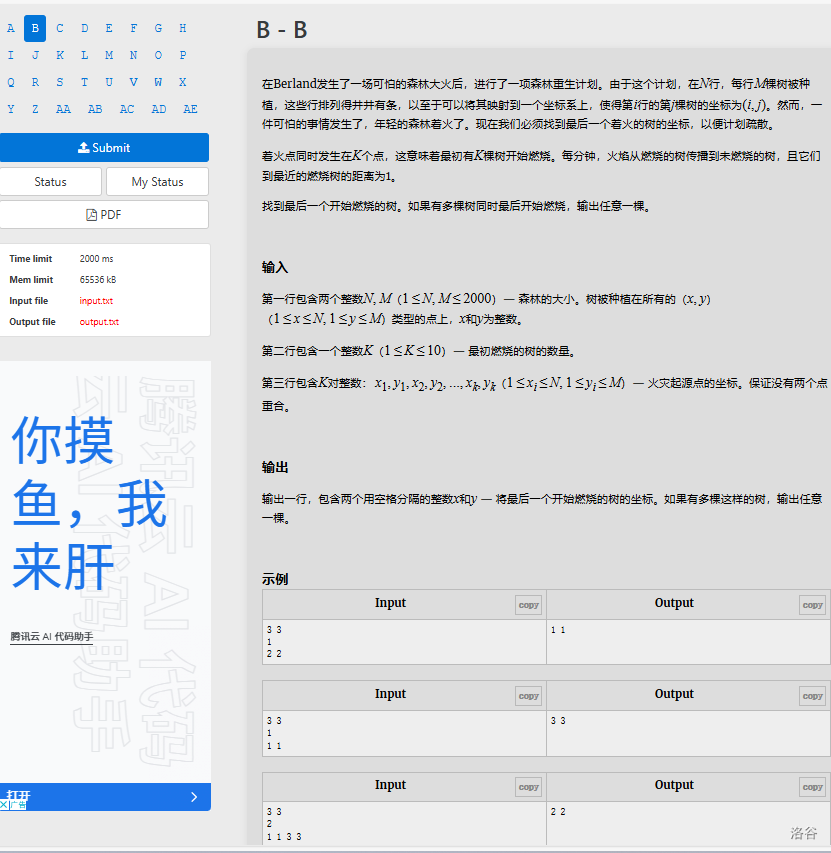Open problem N

tap(133, 55)
